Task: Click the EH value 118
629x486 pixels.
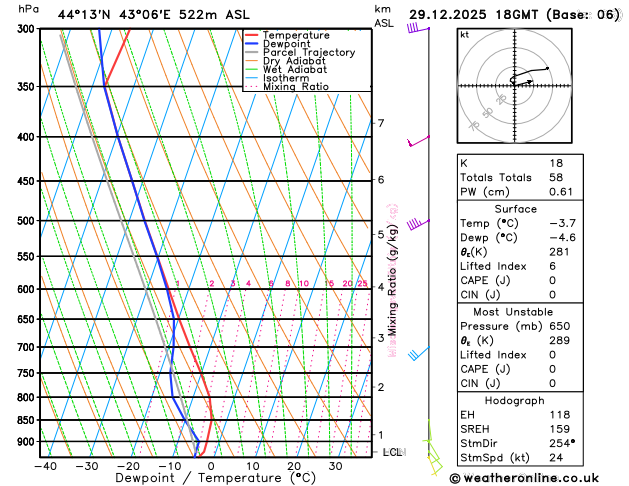Action: coord(560,415)
